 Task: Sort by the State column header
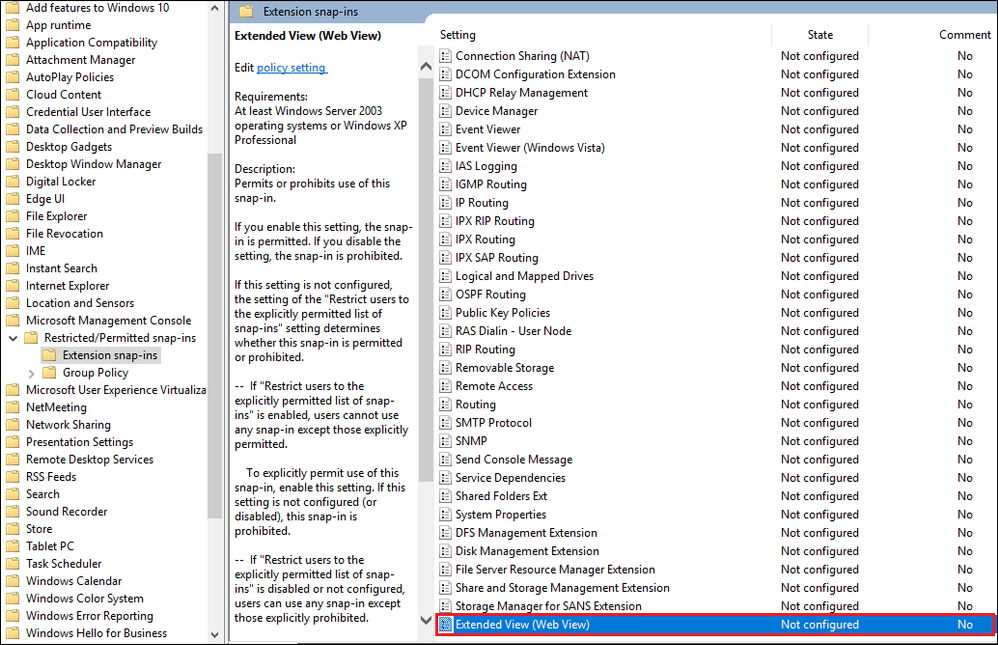[x=820, y=34]
